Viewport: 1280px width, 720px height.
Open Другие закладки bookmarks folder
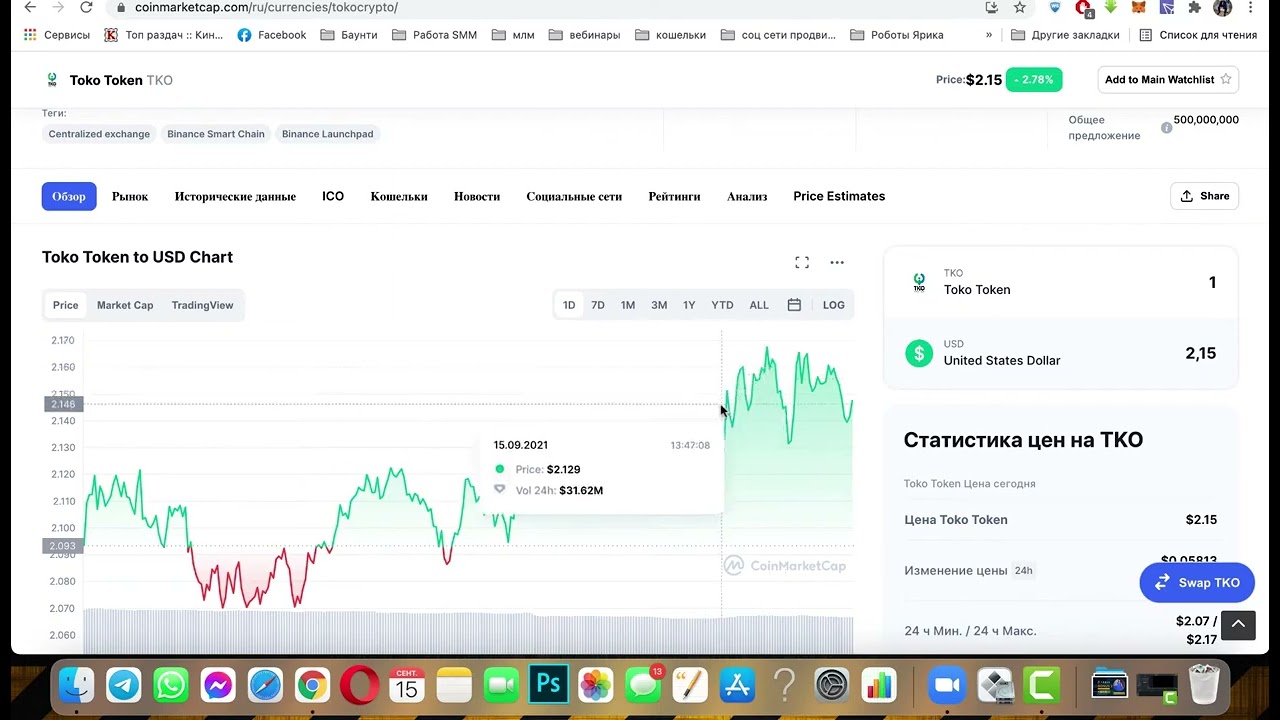click(1065, 35)
